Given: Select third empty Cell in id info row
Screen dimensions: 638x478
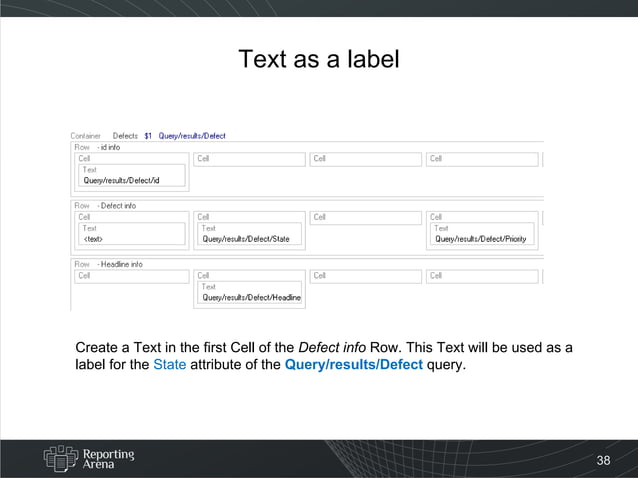Looking at the screenshot, I should tap(365, 159).
